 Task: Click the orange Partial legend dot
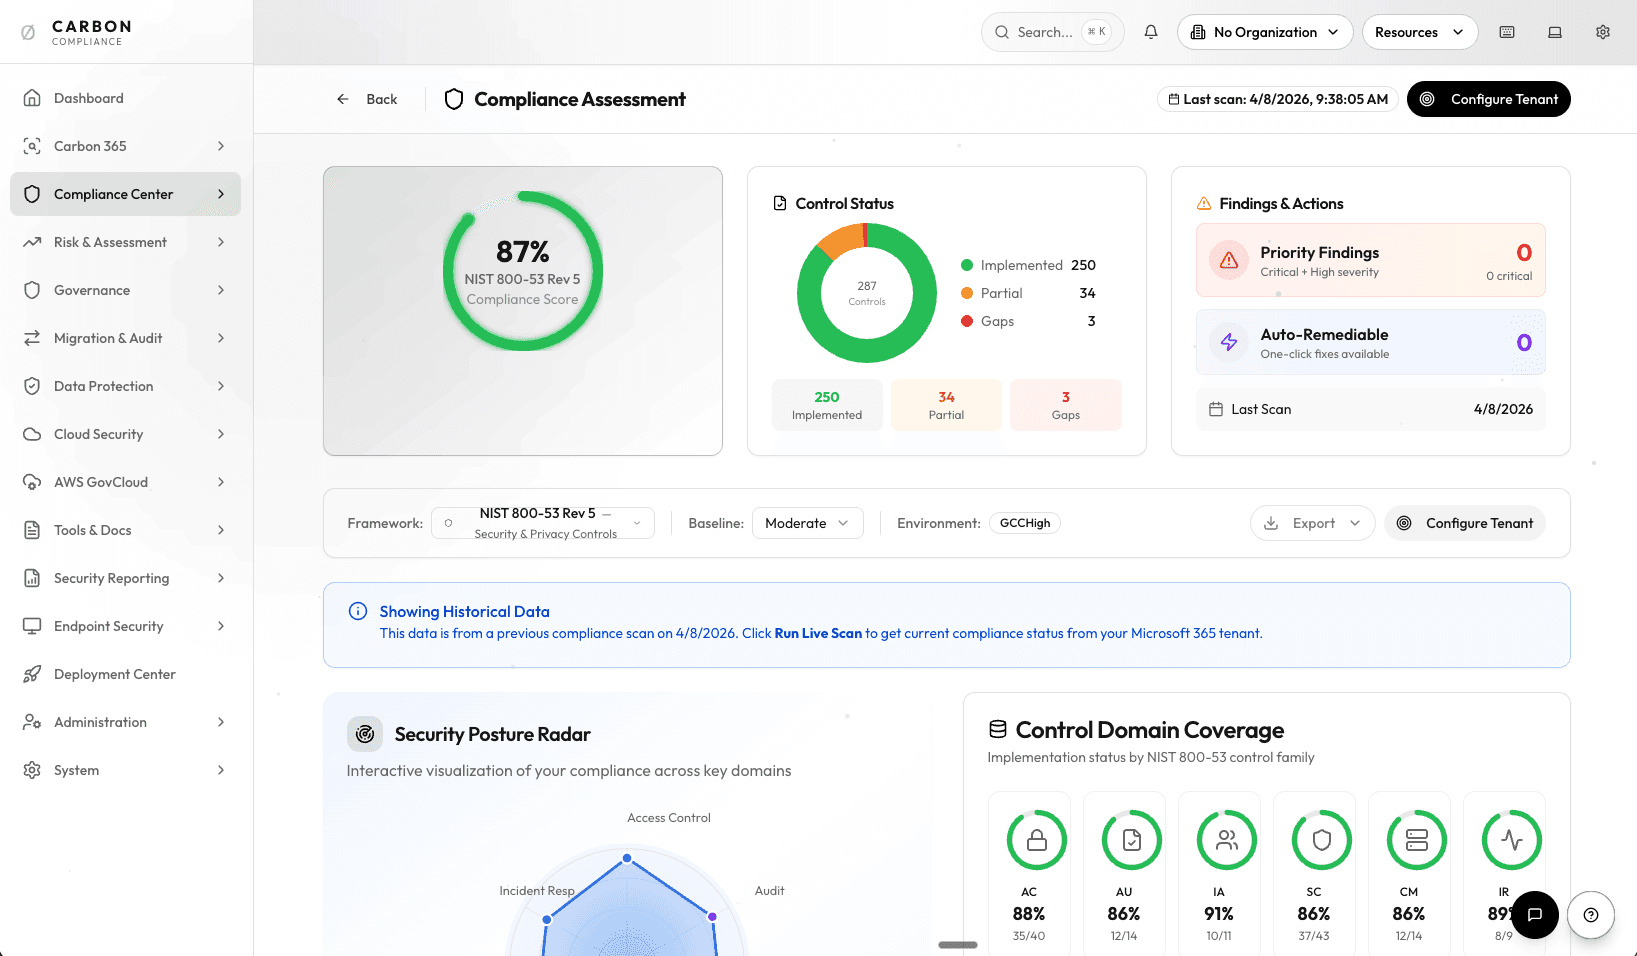tap(967, 293)
